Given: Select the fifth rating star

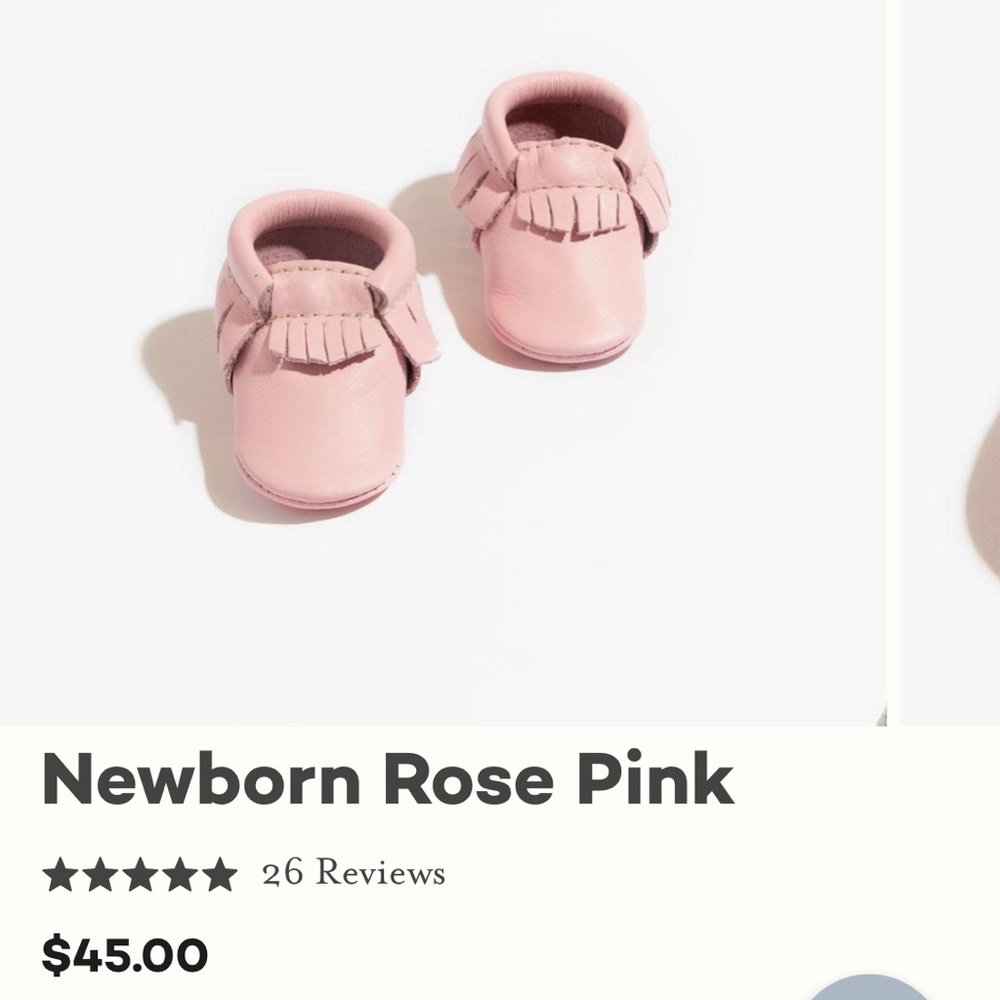Looking at the screenshot, I should (x=217, y=875).
